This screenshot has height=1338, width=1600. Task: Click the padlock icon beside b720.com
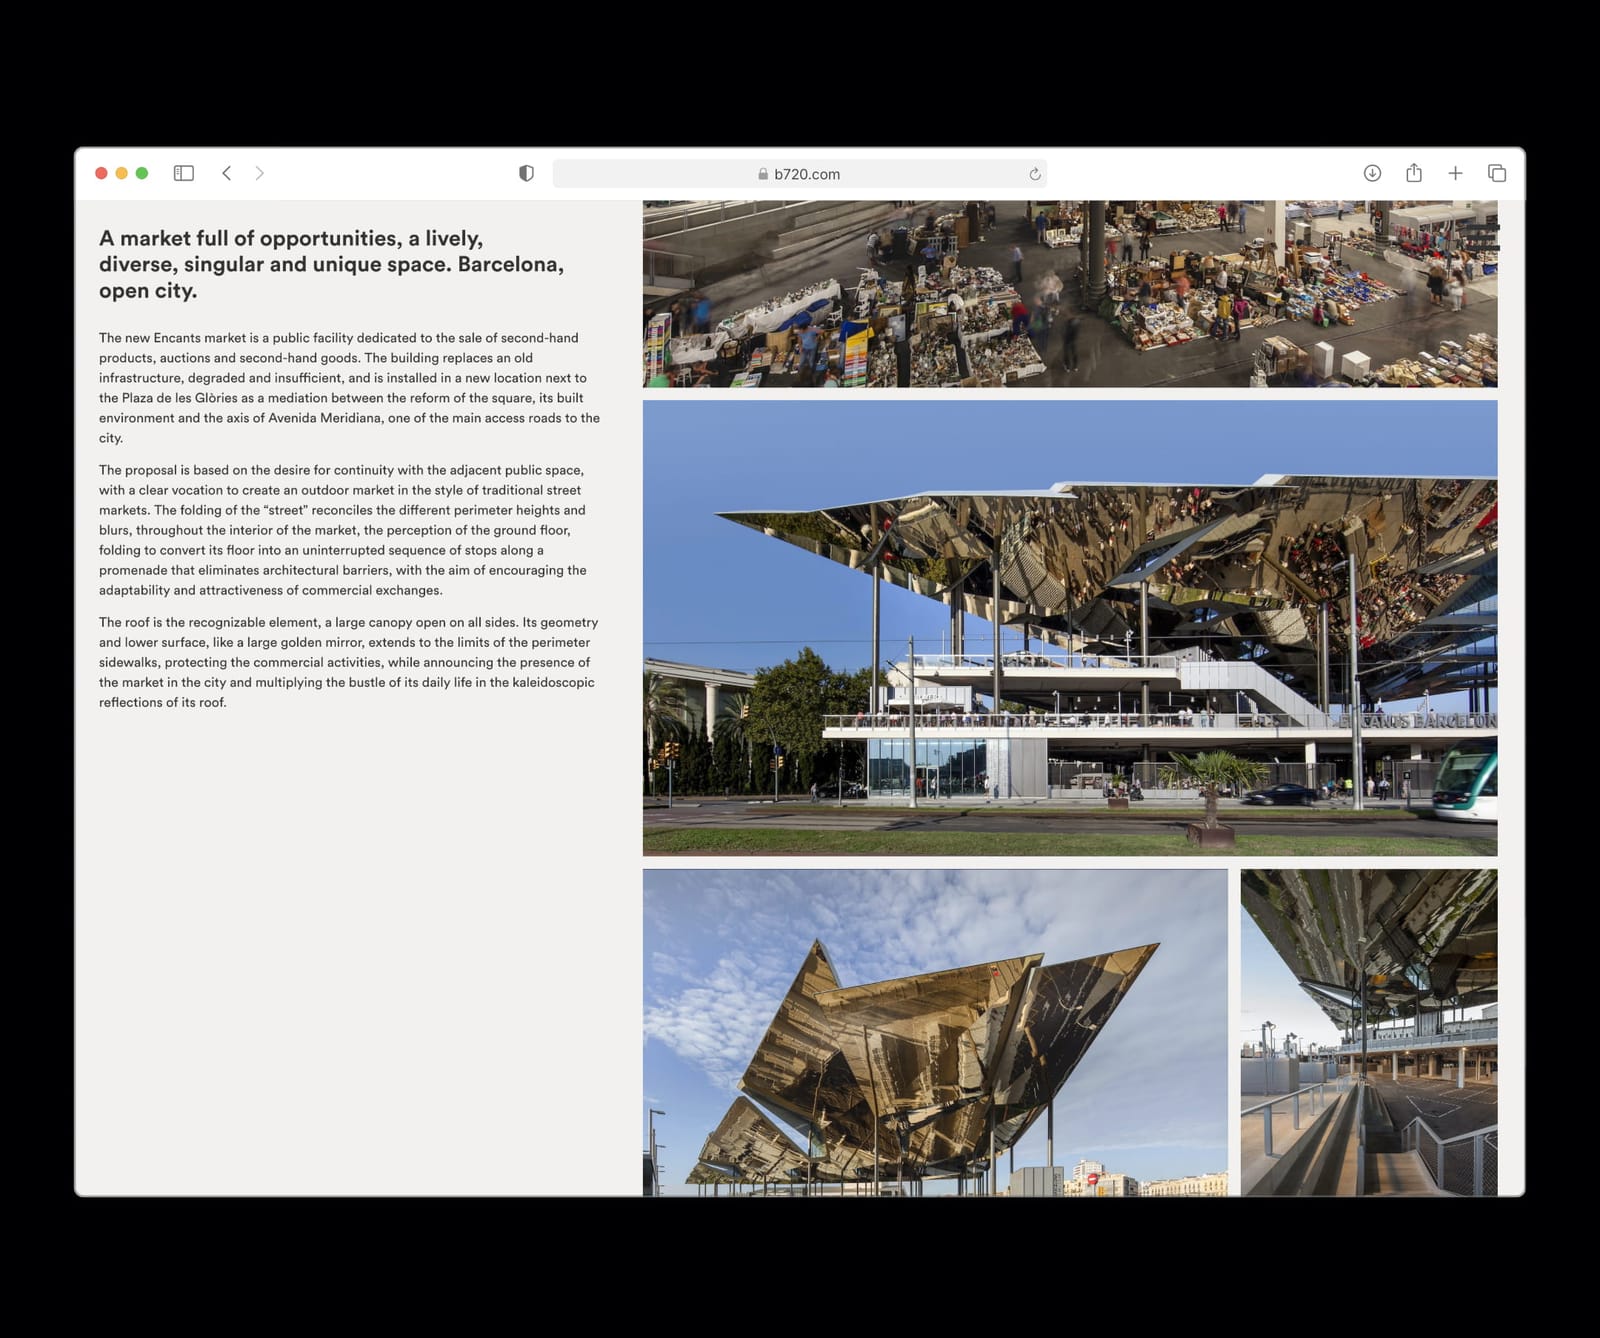click(763, 174)
